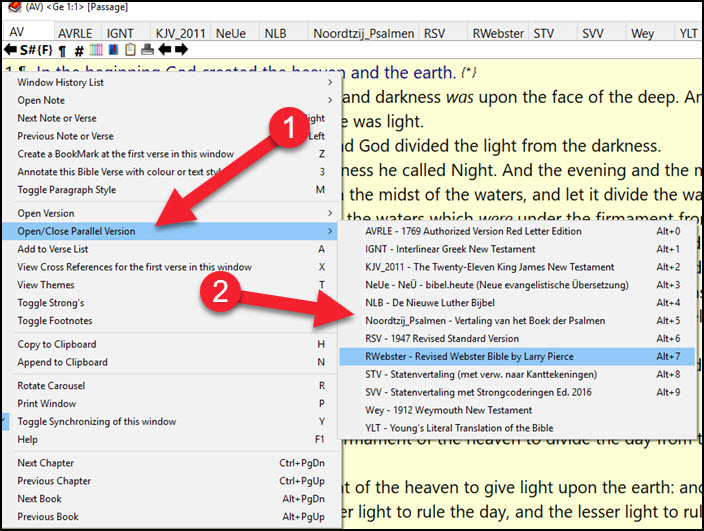Choose Append to Clipboard
This screenshot has width=704, height=531.
171,362
